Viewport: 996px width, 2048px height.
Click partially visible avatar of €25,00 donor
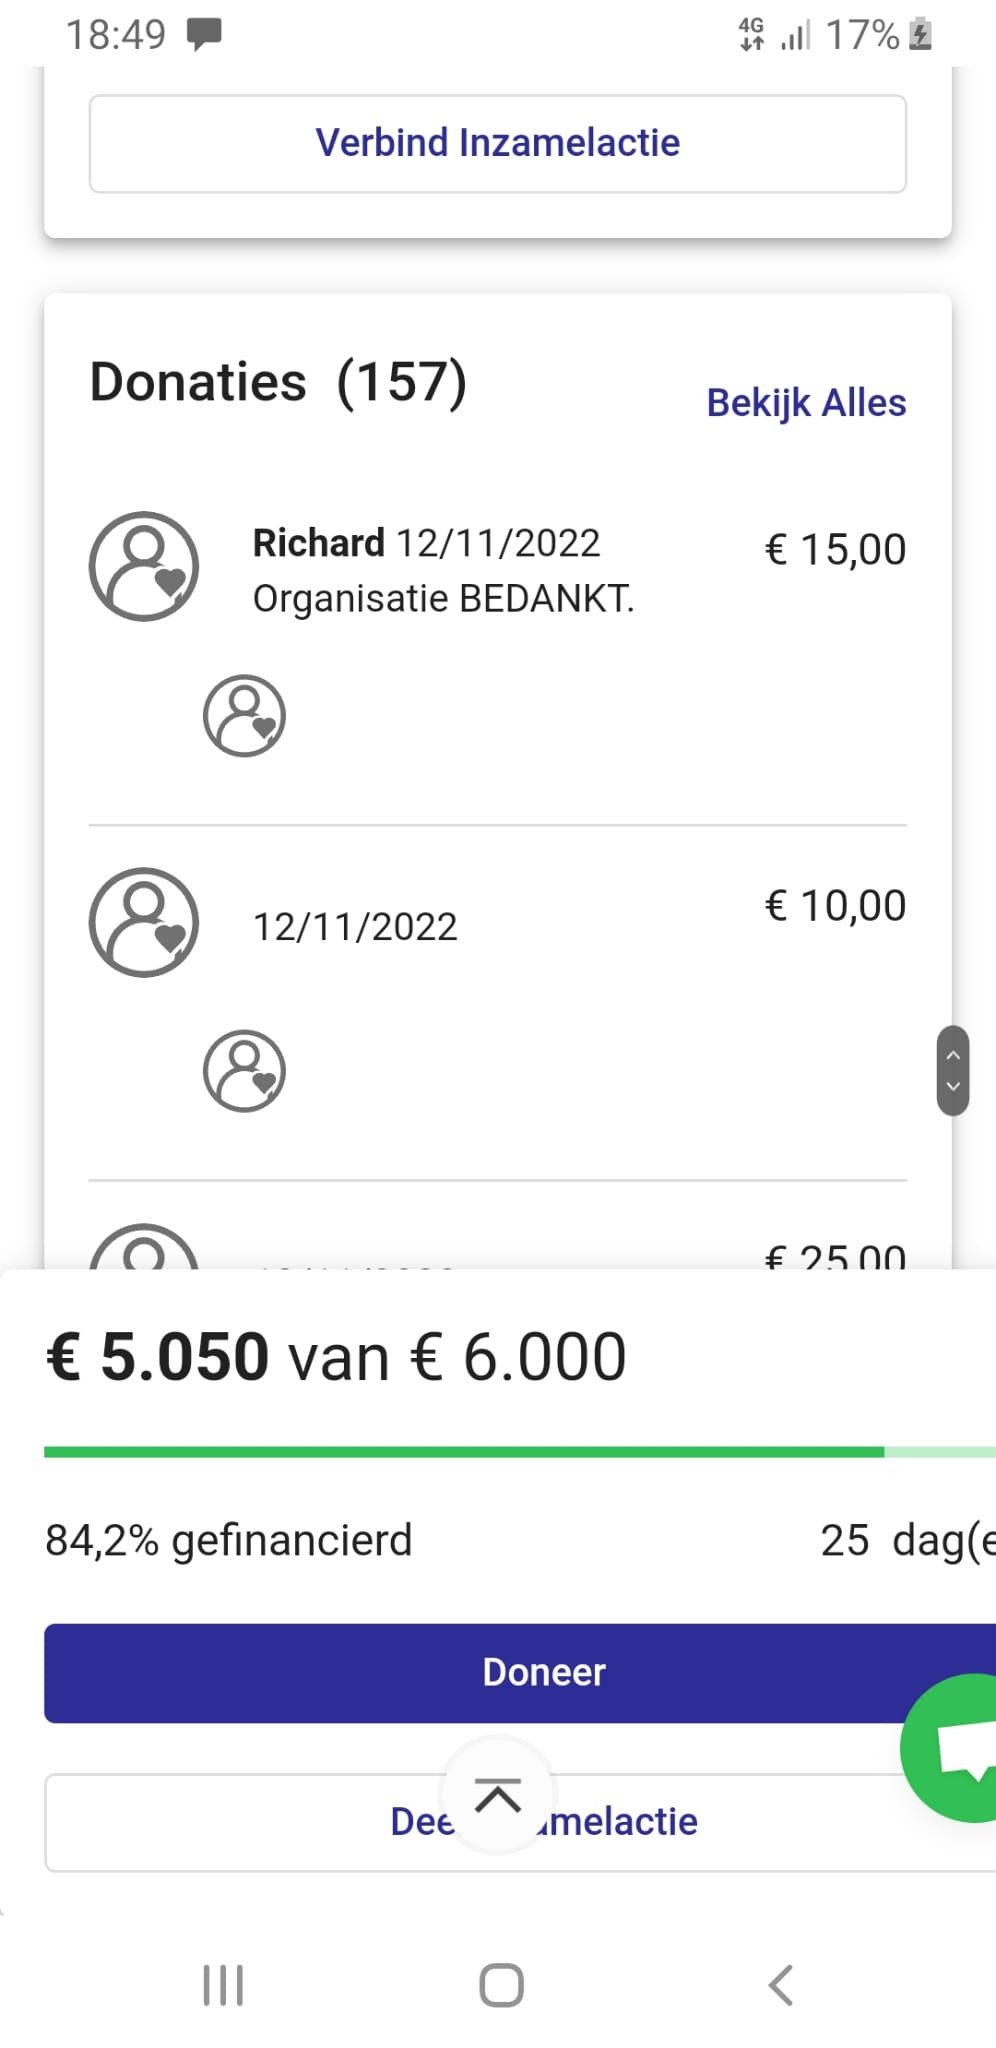tap(144, 1248)
